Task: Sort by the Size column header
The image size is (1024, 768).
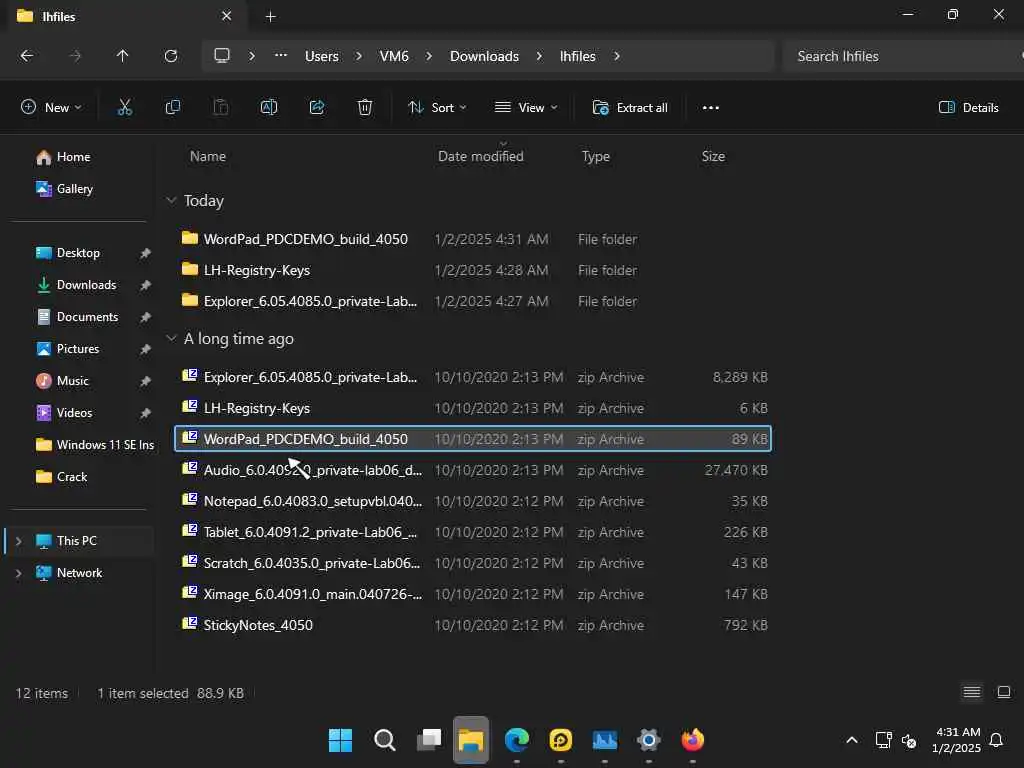Action: click(x=713, y=156)
